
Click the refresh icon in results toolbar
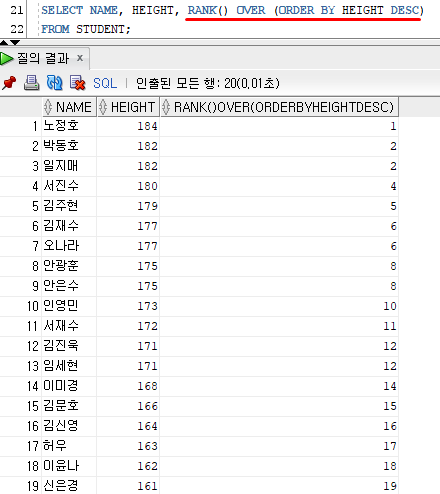point(54,83)
